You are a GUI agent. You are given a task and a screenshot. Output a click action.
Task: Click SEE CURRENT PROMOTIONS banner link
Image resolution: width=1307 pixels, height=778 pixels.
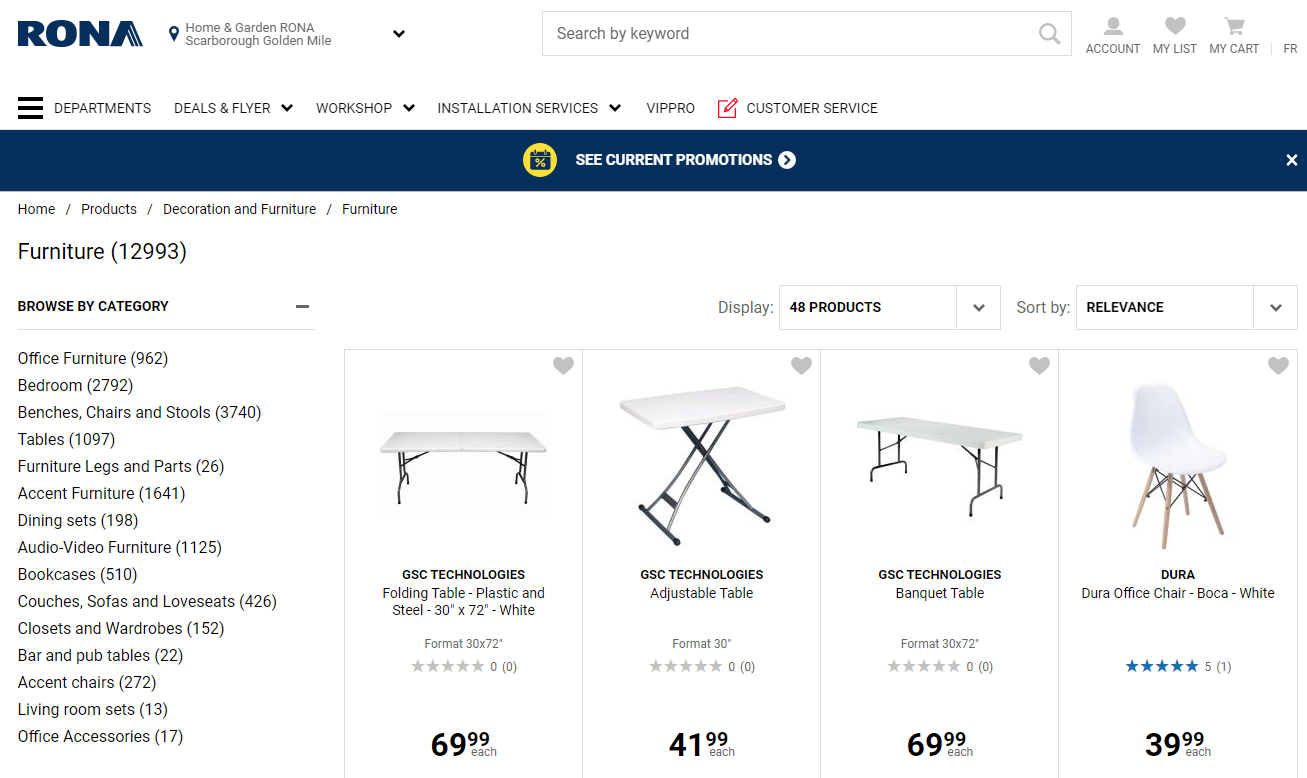674,160
